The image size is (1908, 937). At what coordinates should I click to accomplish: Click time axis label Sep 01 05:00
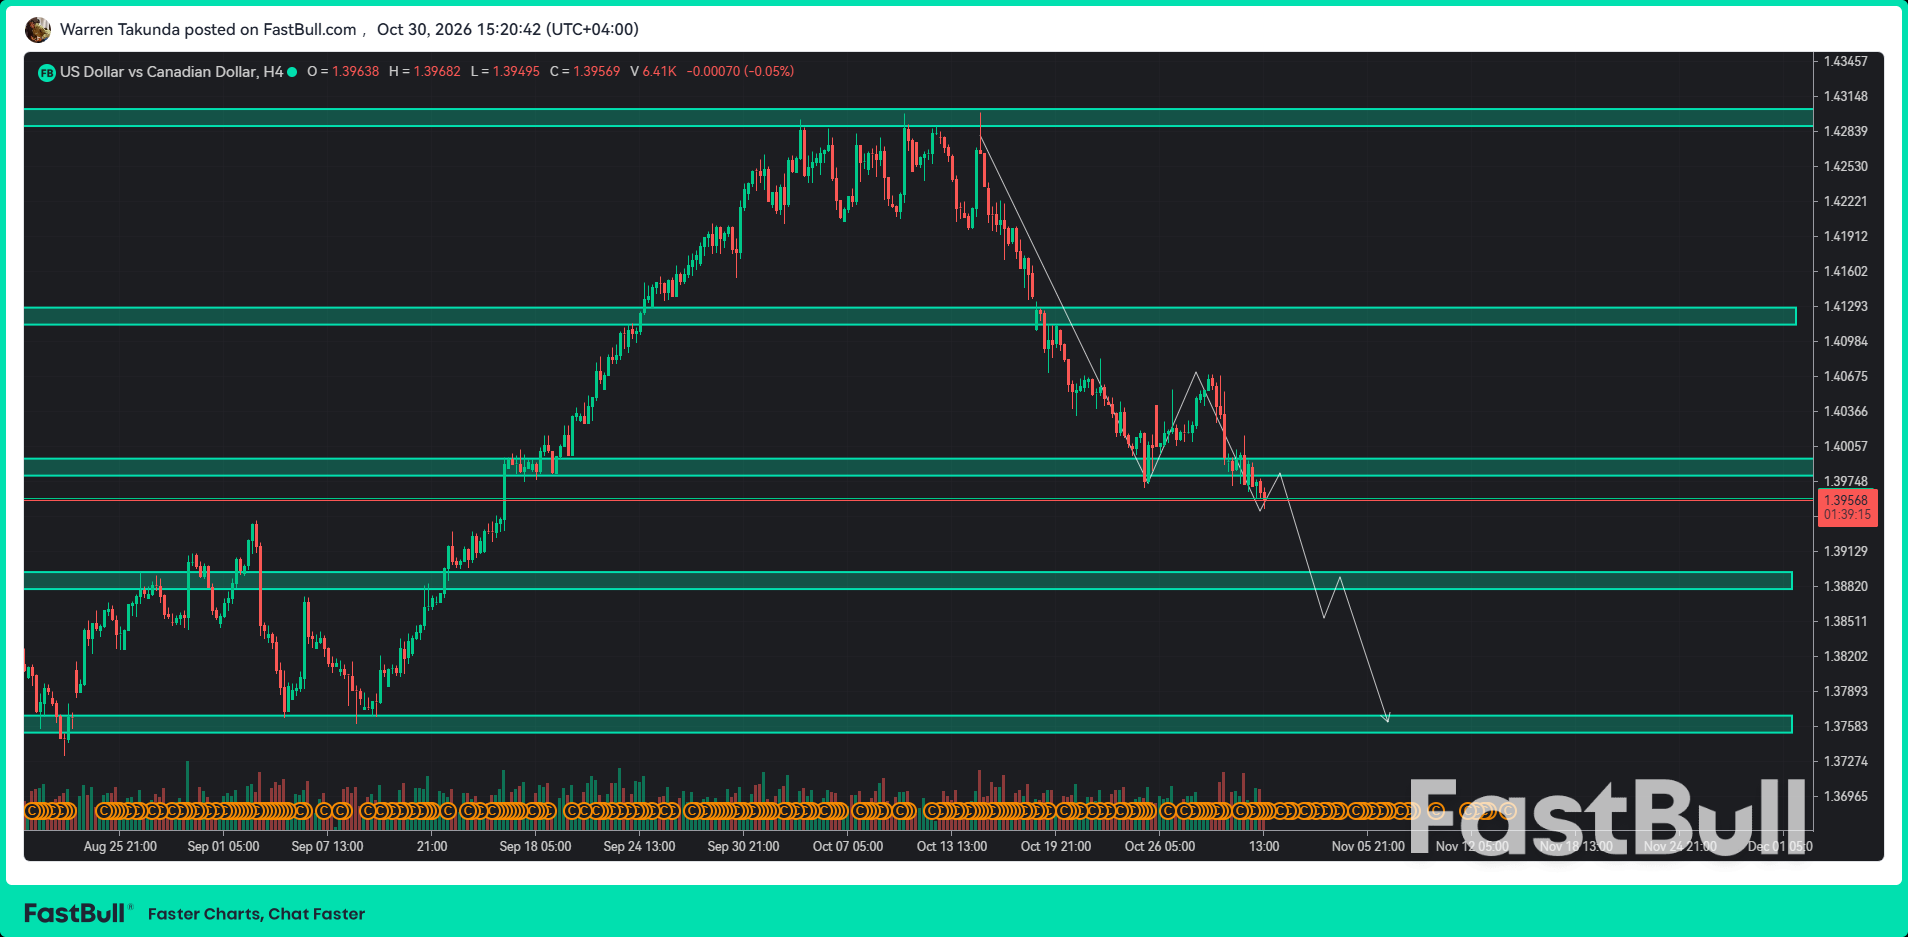click(x=223, y=846)
